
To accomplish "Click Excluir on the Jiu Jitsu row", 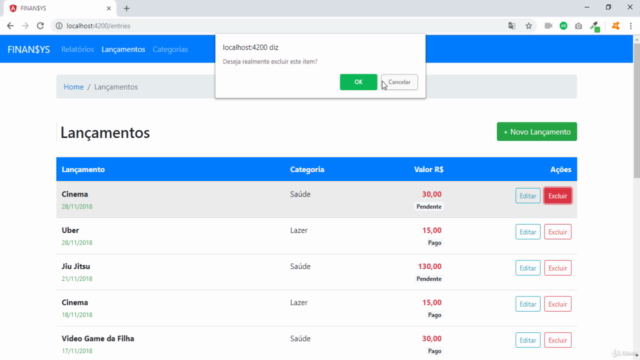I will point(558,268).
